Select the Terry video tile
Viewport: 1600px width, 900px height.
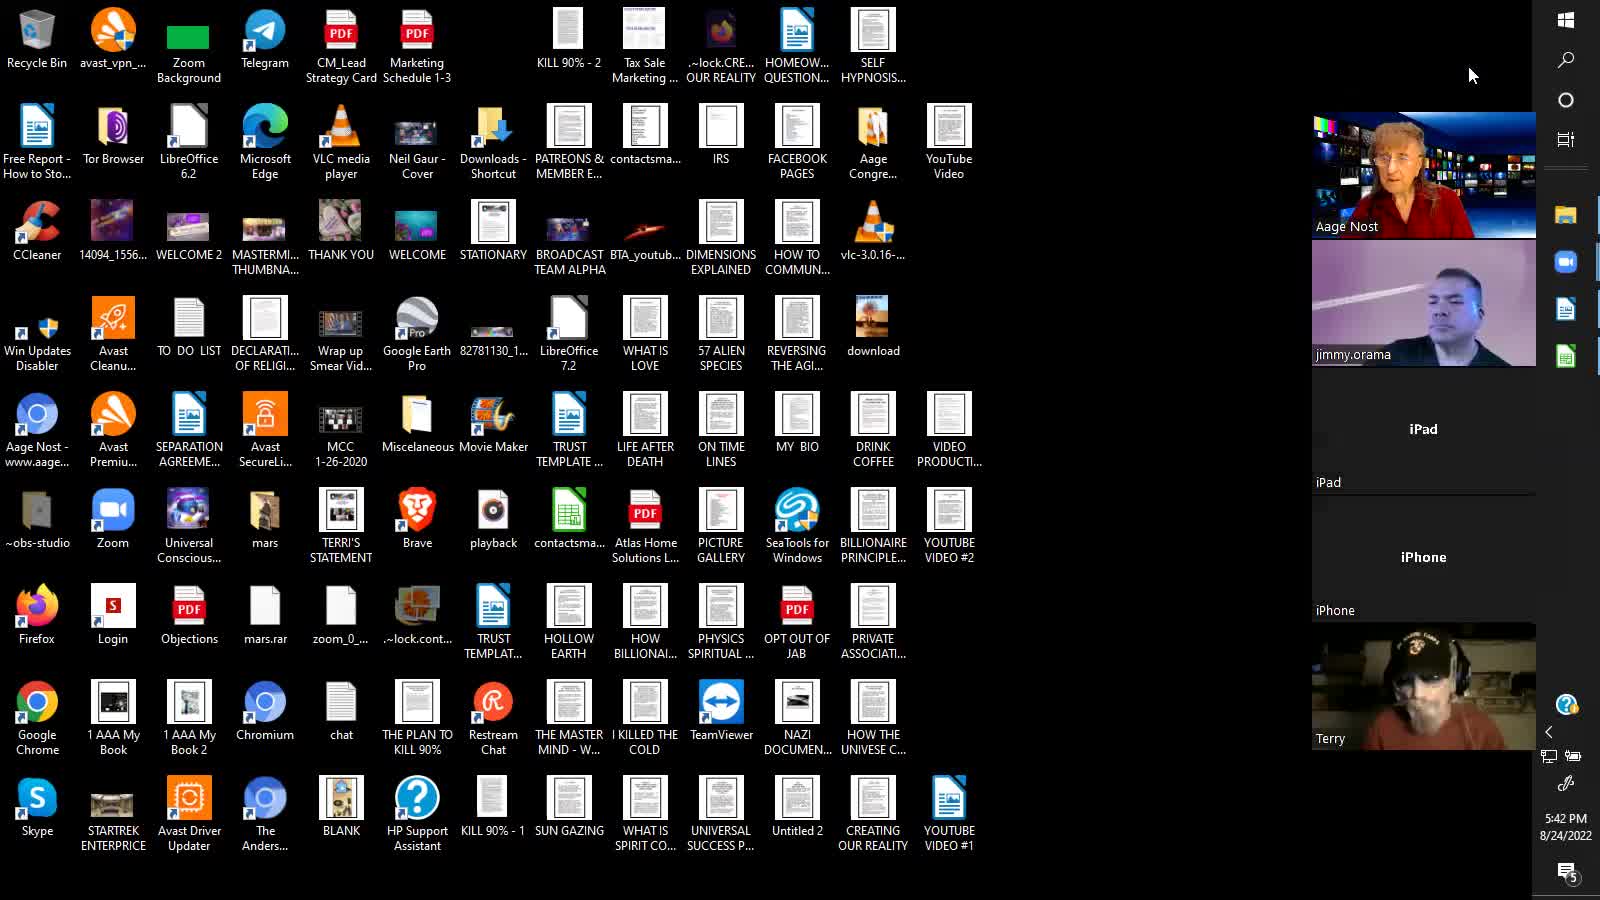tap(1424, 687)
